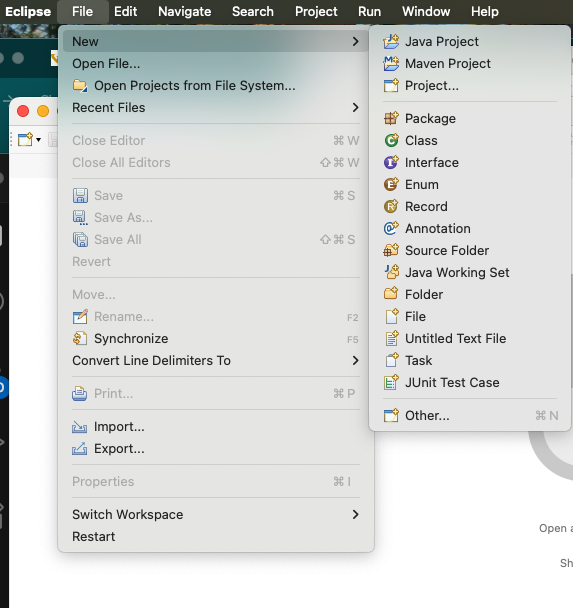Choose the Maven Project icon

pyautogui.click(x=391, y=64)
